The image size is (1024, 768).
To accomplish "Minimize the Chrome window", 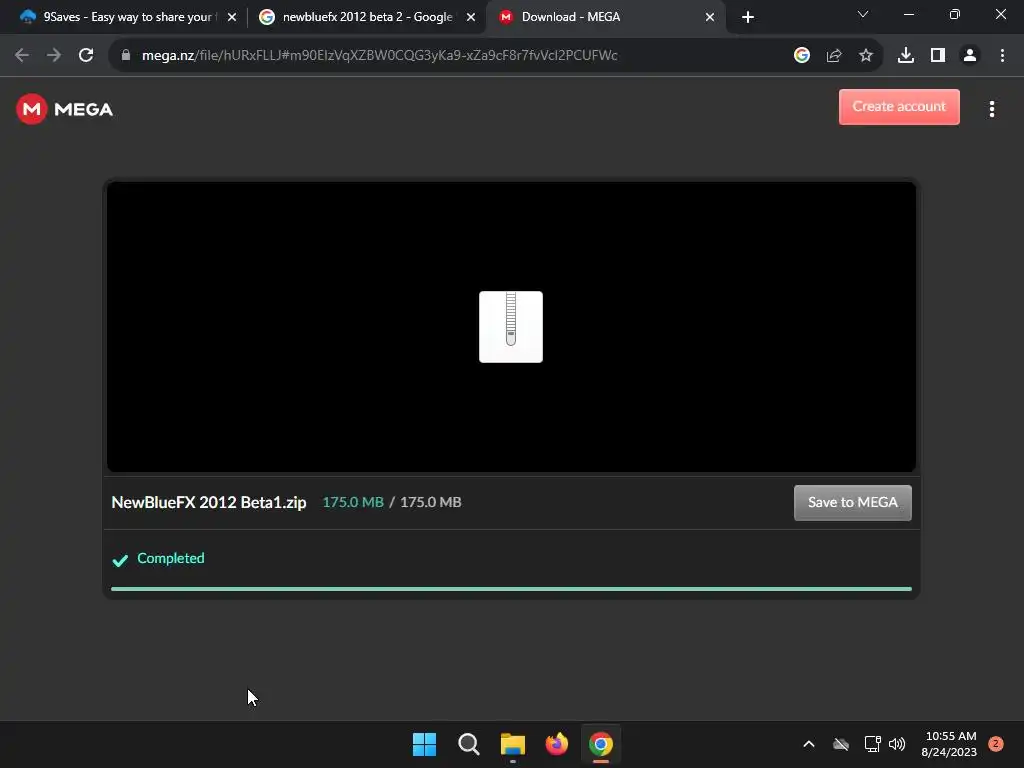I will 908,14.
